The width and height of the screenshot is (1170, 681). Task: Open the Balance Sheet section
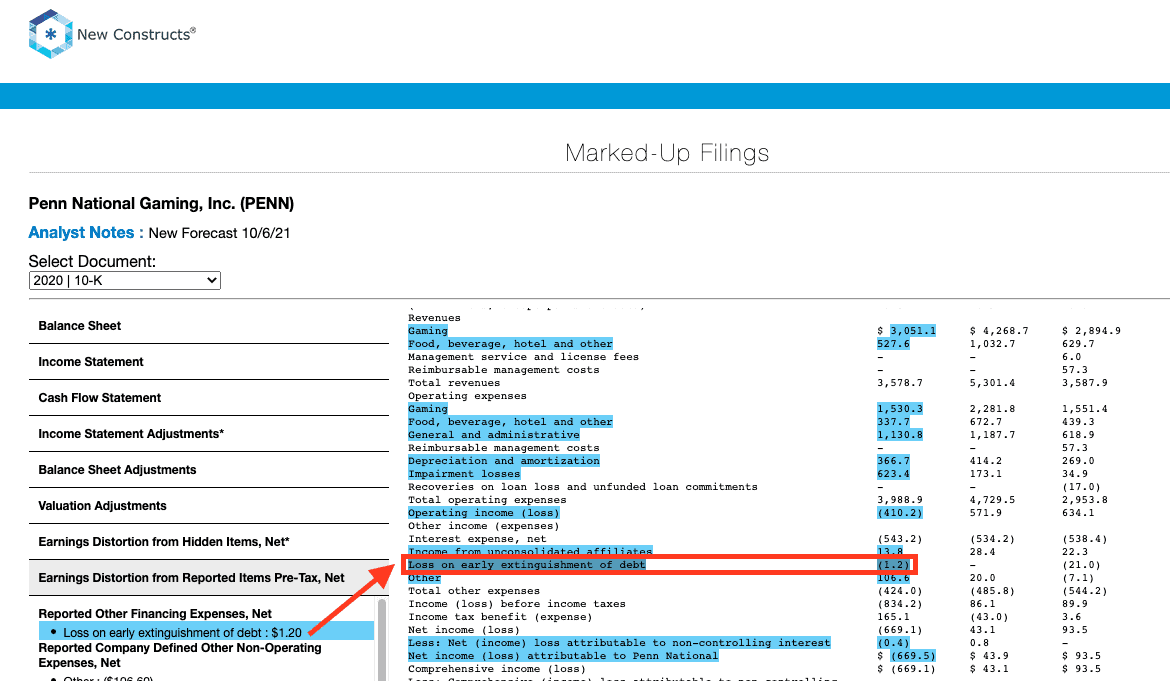click(x=209, y=326)
